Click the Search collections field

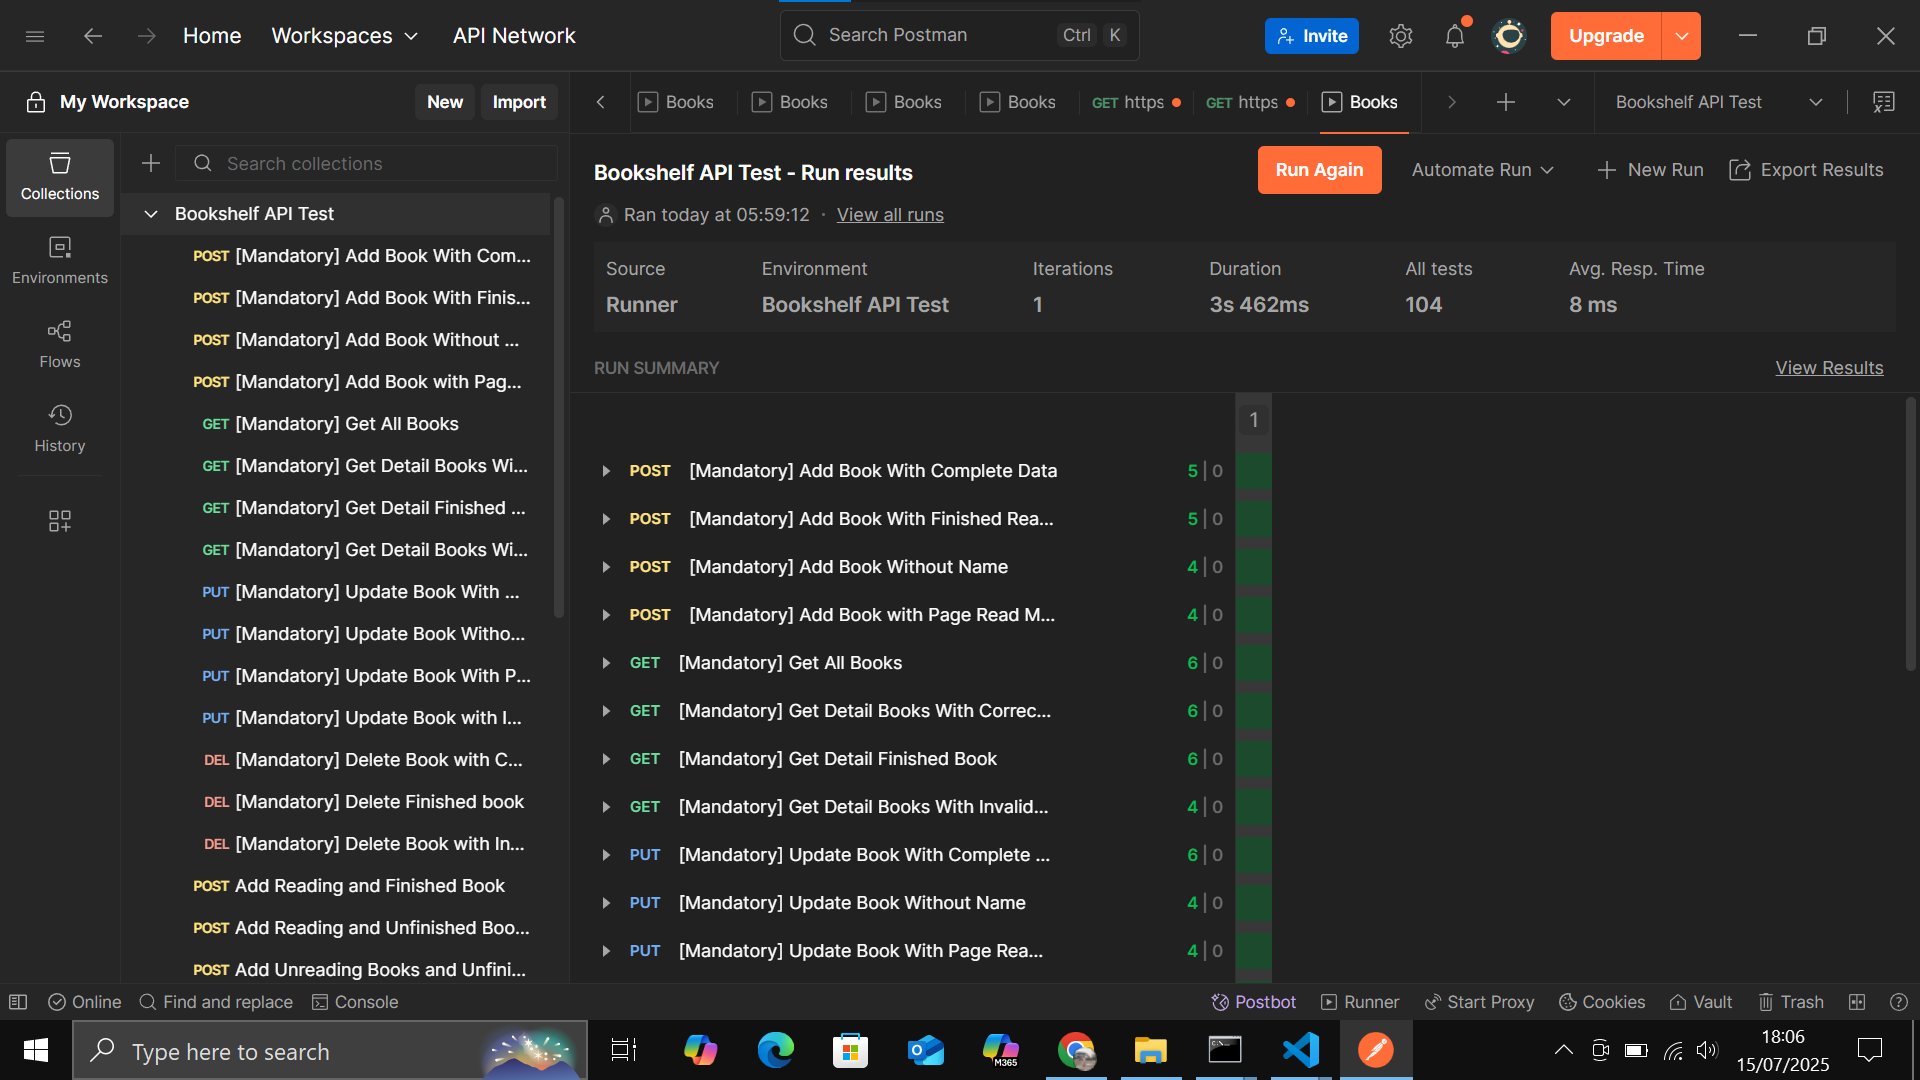click(x=366, y=163)
